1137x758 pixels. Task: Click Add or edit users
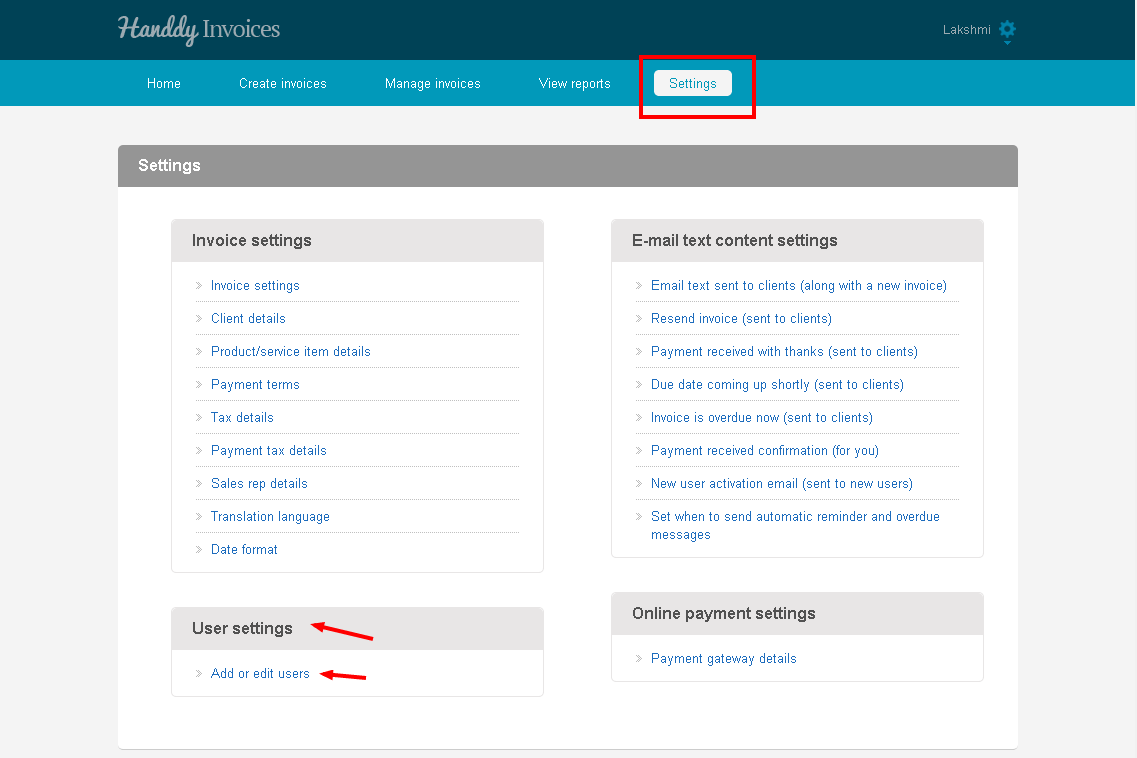pos(260,674)
